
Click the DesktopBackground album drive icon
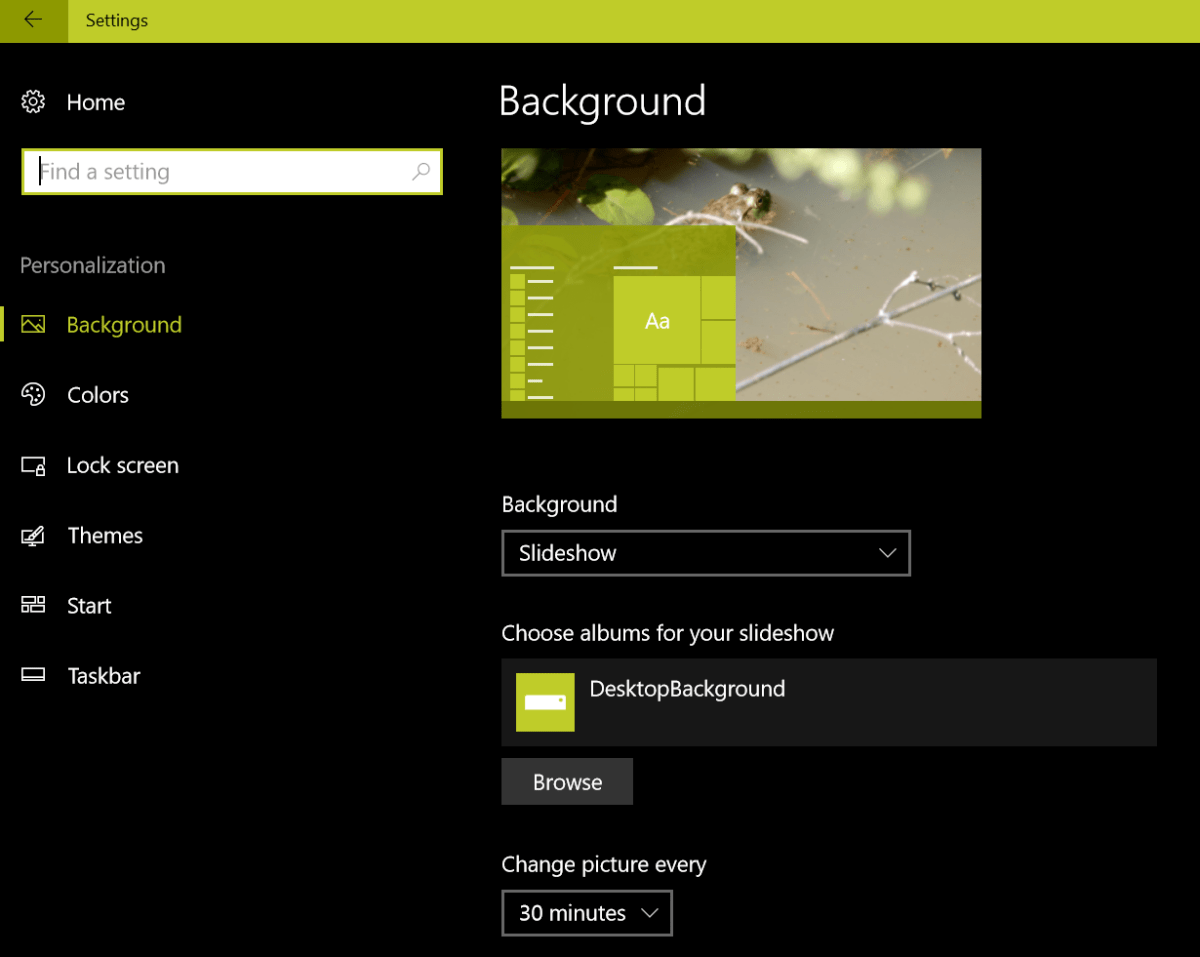545,702
